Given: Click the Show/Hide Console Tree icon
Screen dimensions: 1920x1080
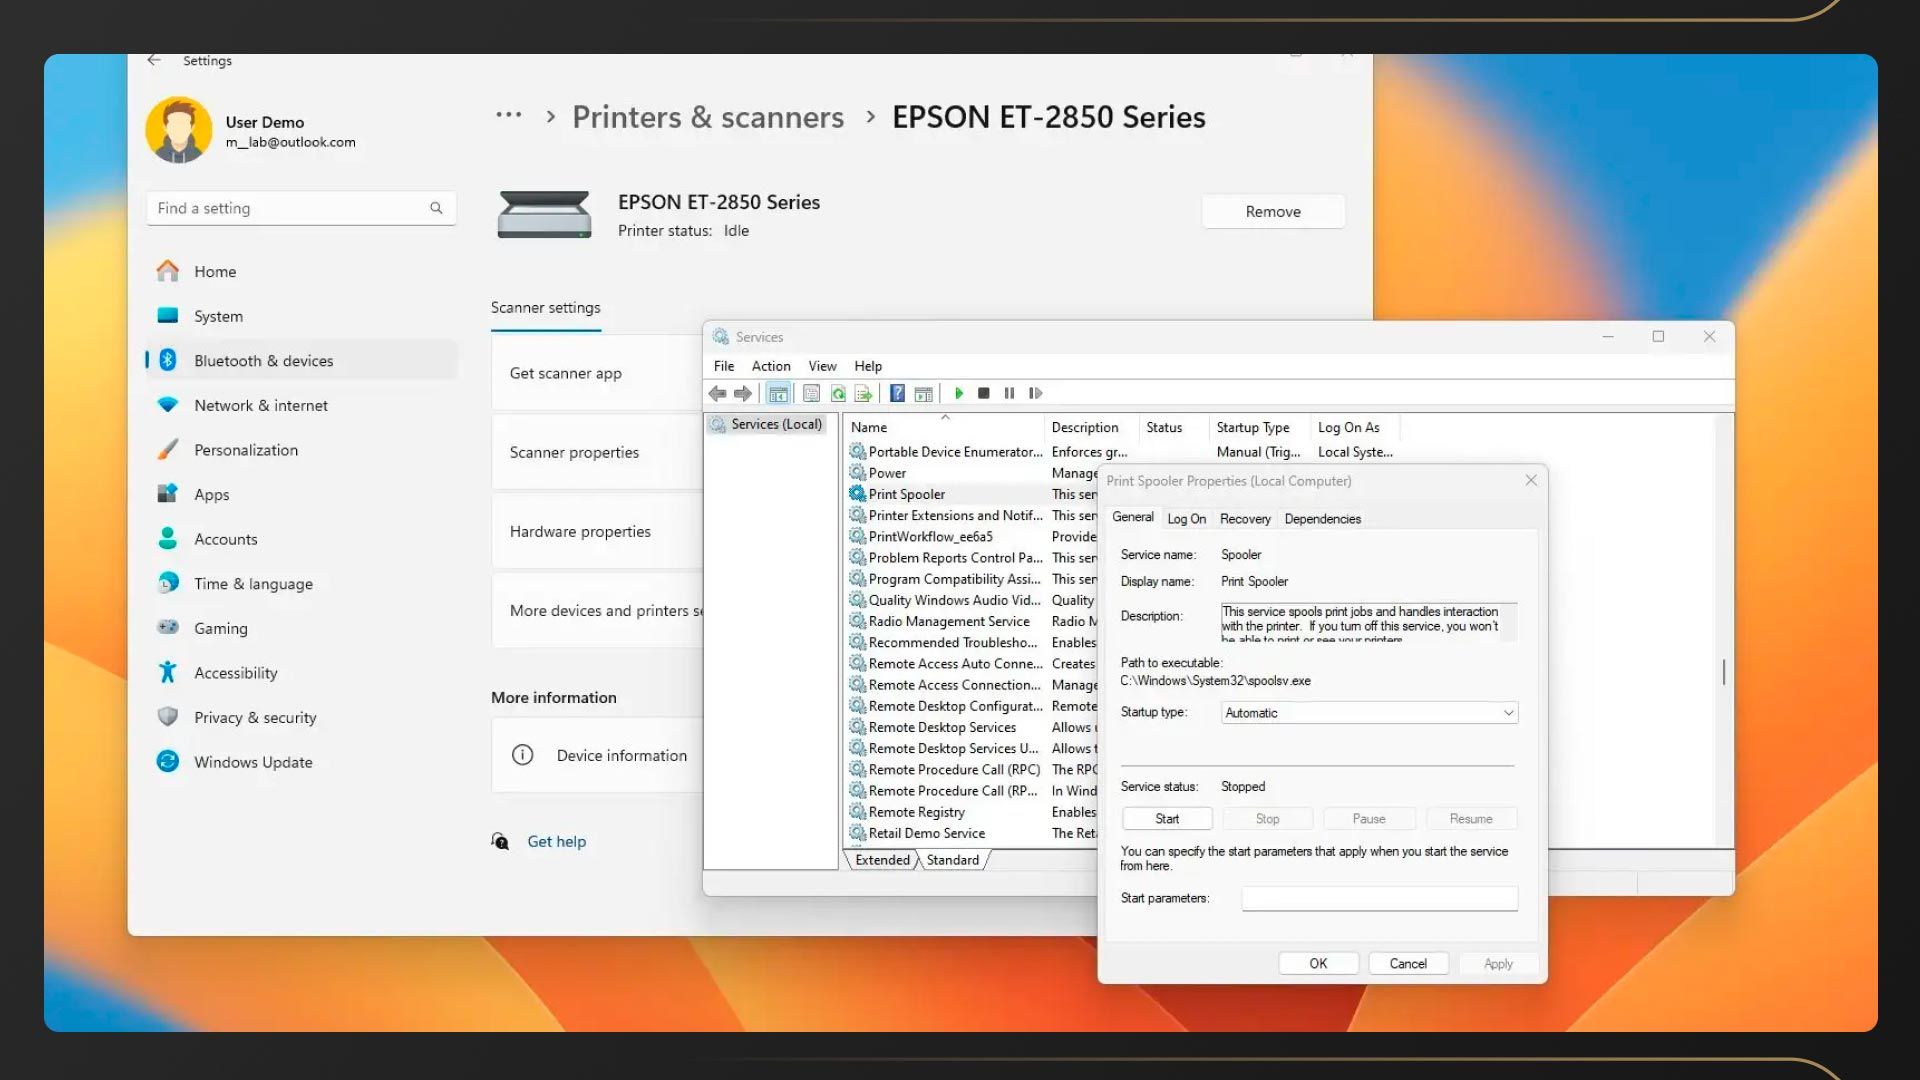Looking at the screenshot, I should 778,394.
